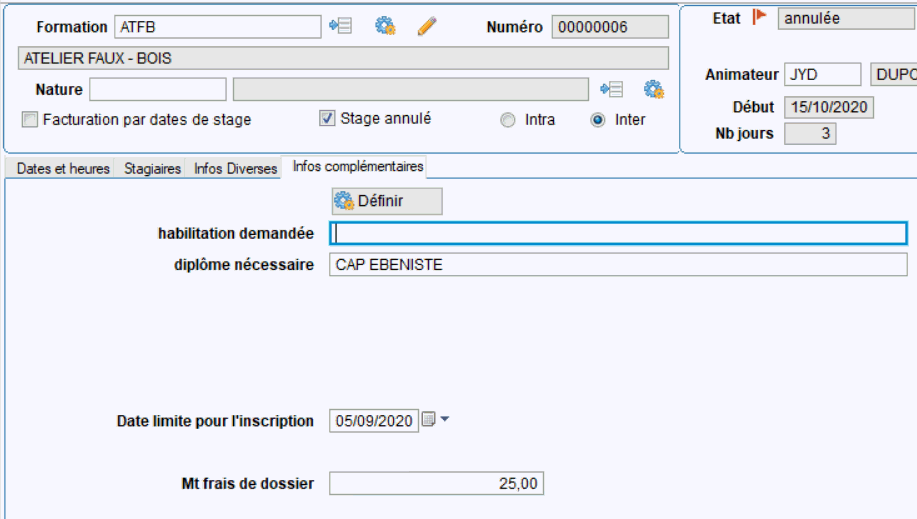Screen dimensions: 917x519
Task: Uncheck the Stage annulé checkbox
Action: point(327,118)
